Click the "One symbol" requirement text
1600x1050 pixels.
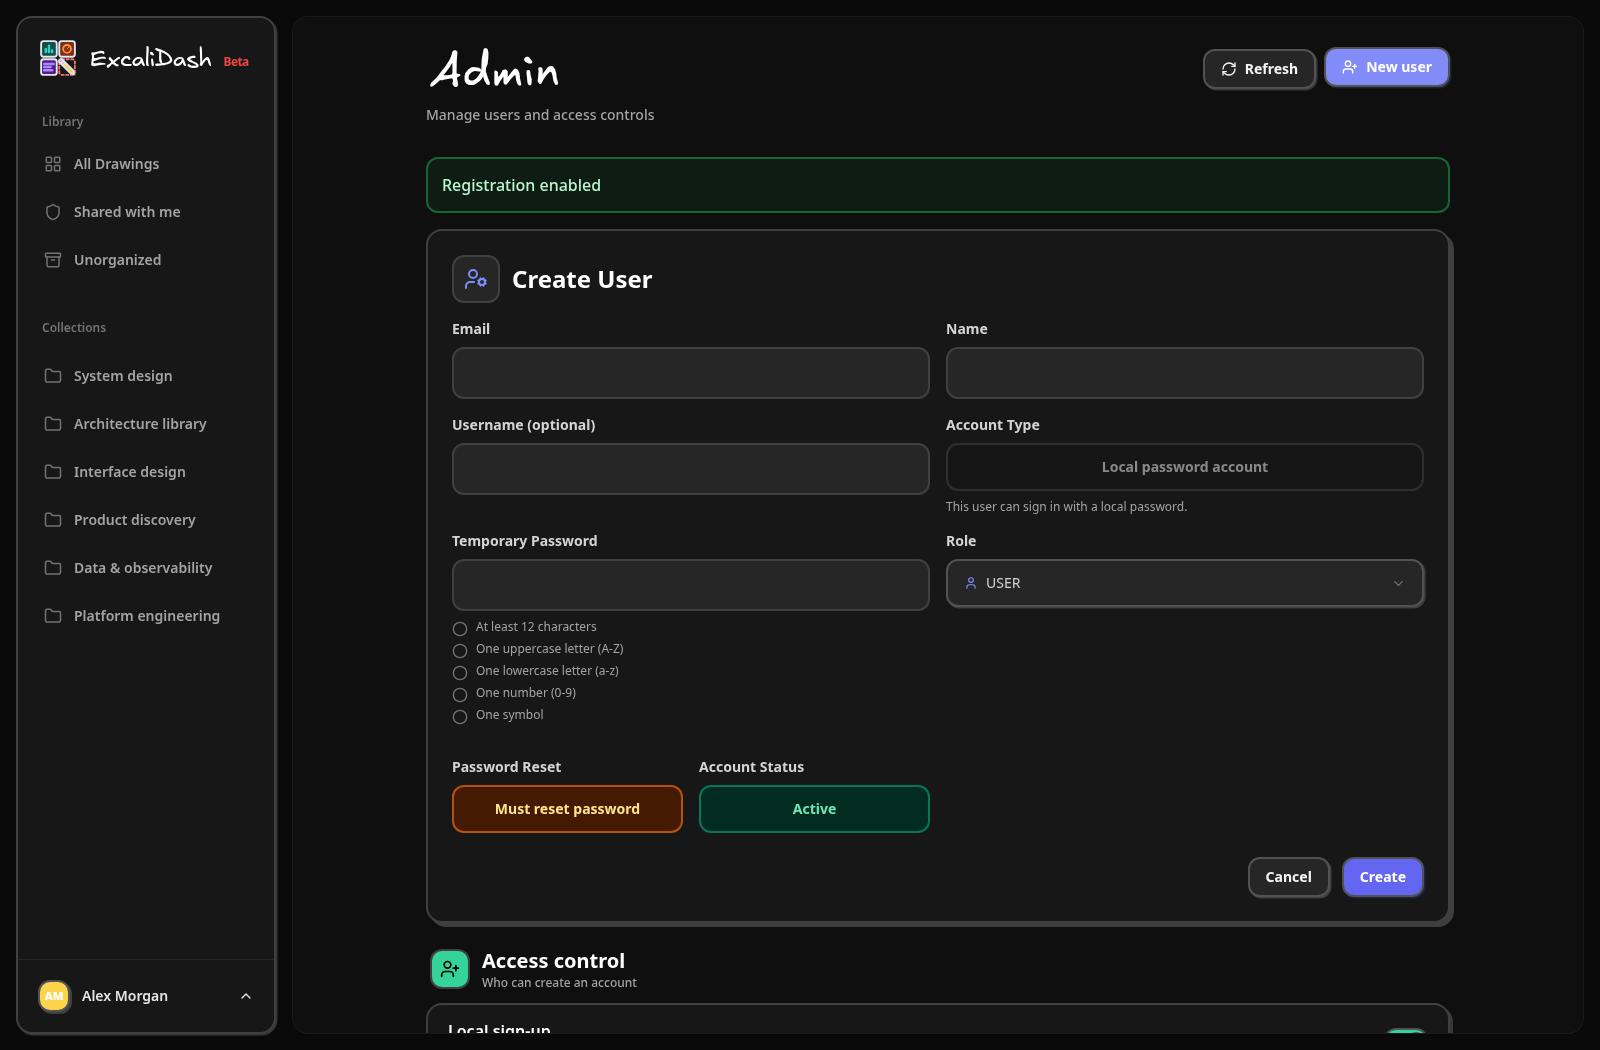coord(510,715)
